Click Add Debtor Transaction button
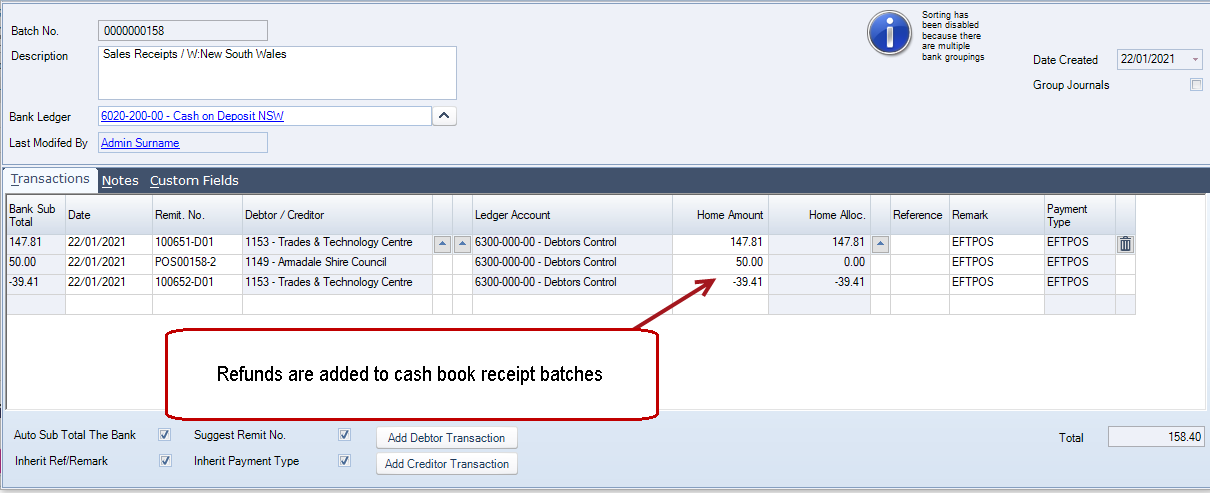The width and height of the screenshot is (1210, 493). coord(447,438)
